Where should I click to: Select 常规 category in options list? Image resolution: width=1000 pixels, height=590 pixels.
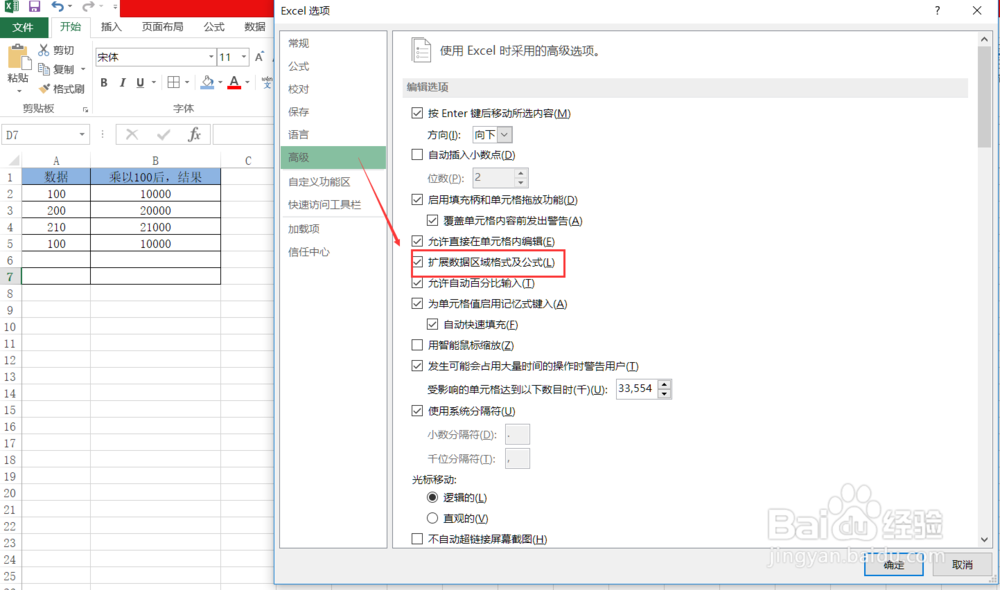(x=333, y=43)
